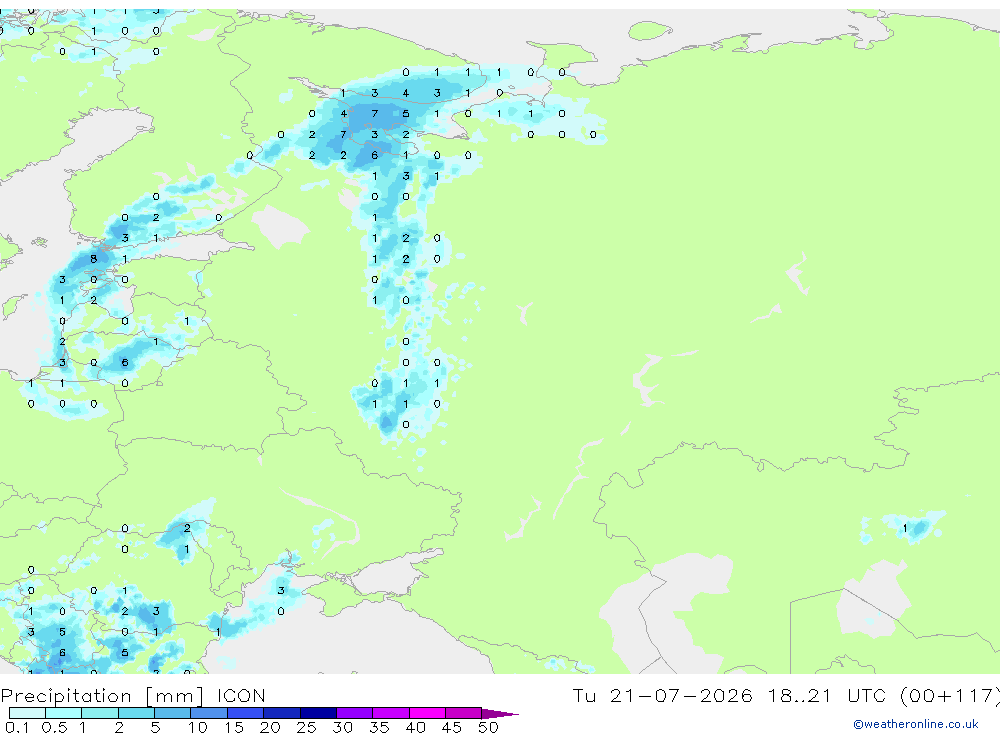
Task: Click the weatheronline.co.uk copyright link
Action: pyautogui.click(x=916, y=724)
